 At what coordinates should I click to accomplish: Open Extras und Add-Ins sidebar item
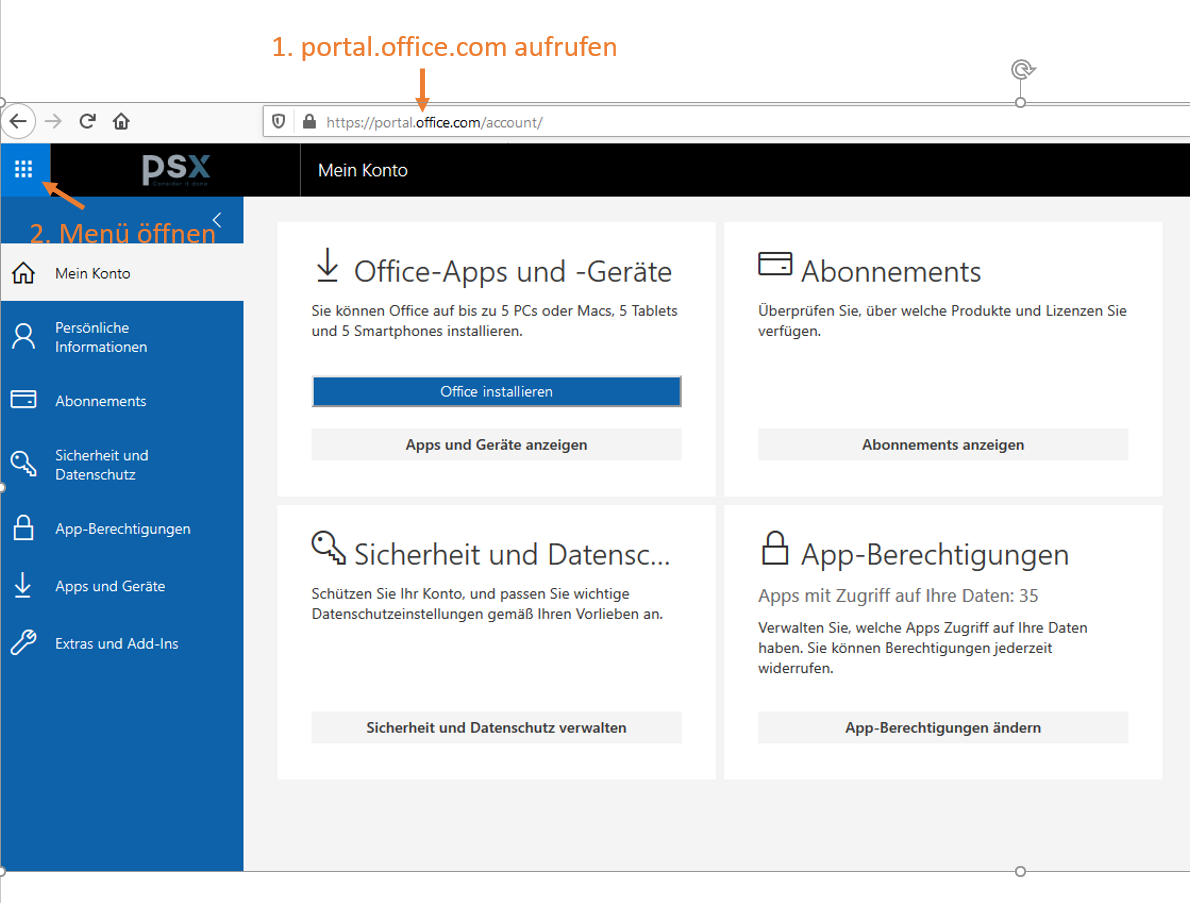pyautogui.click(x=116, y=644)
